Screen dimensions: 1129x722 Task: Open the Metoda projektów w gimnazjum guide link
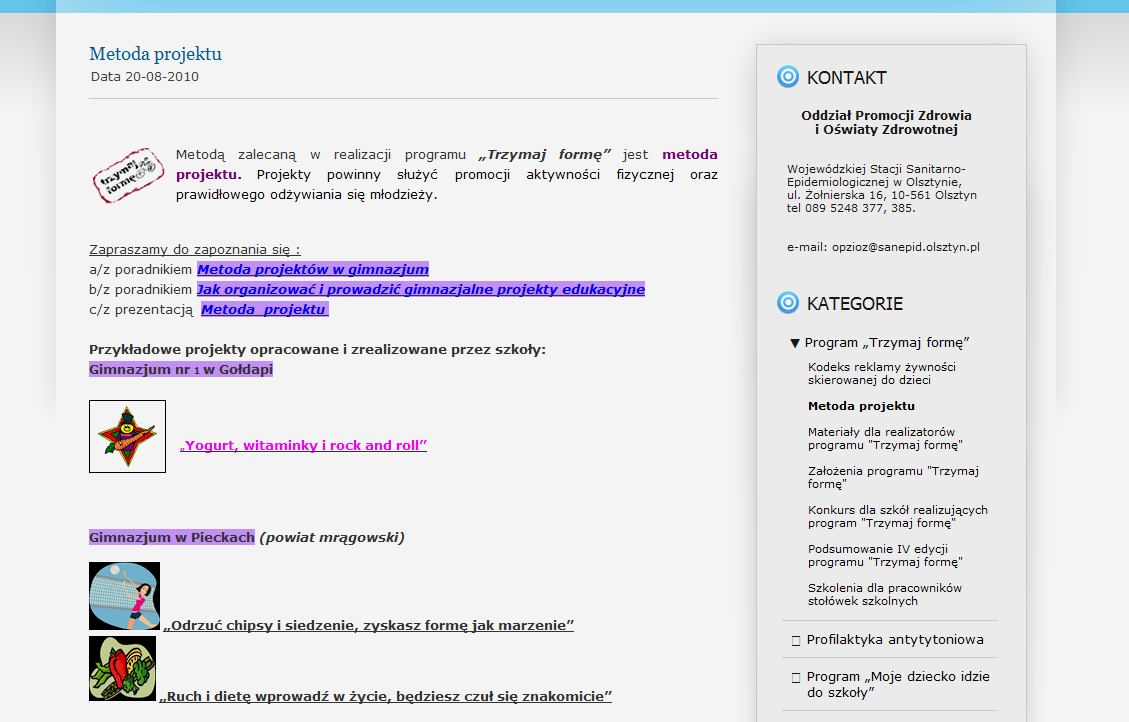[x=312, y=269]
